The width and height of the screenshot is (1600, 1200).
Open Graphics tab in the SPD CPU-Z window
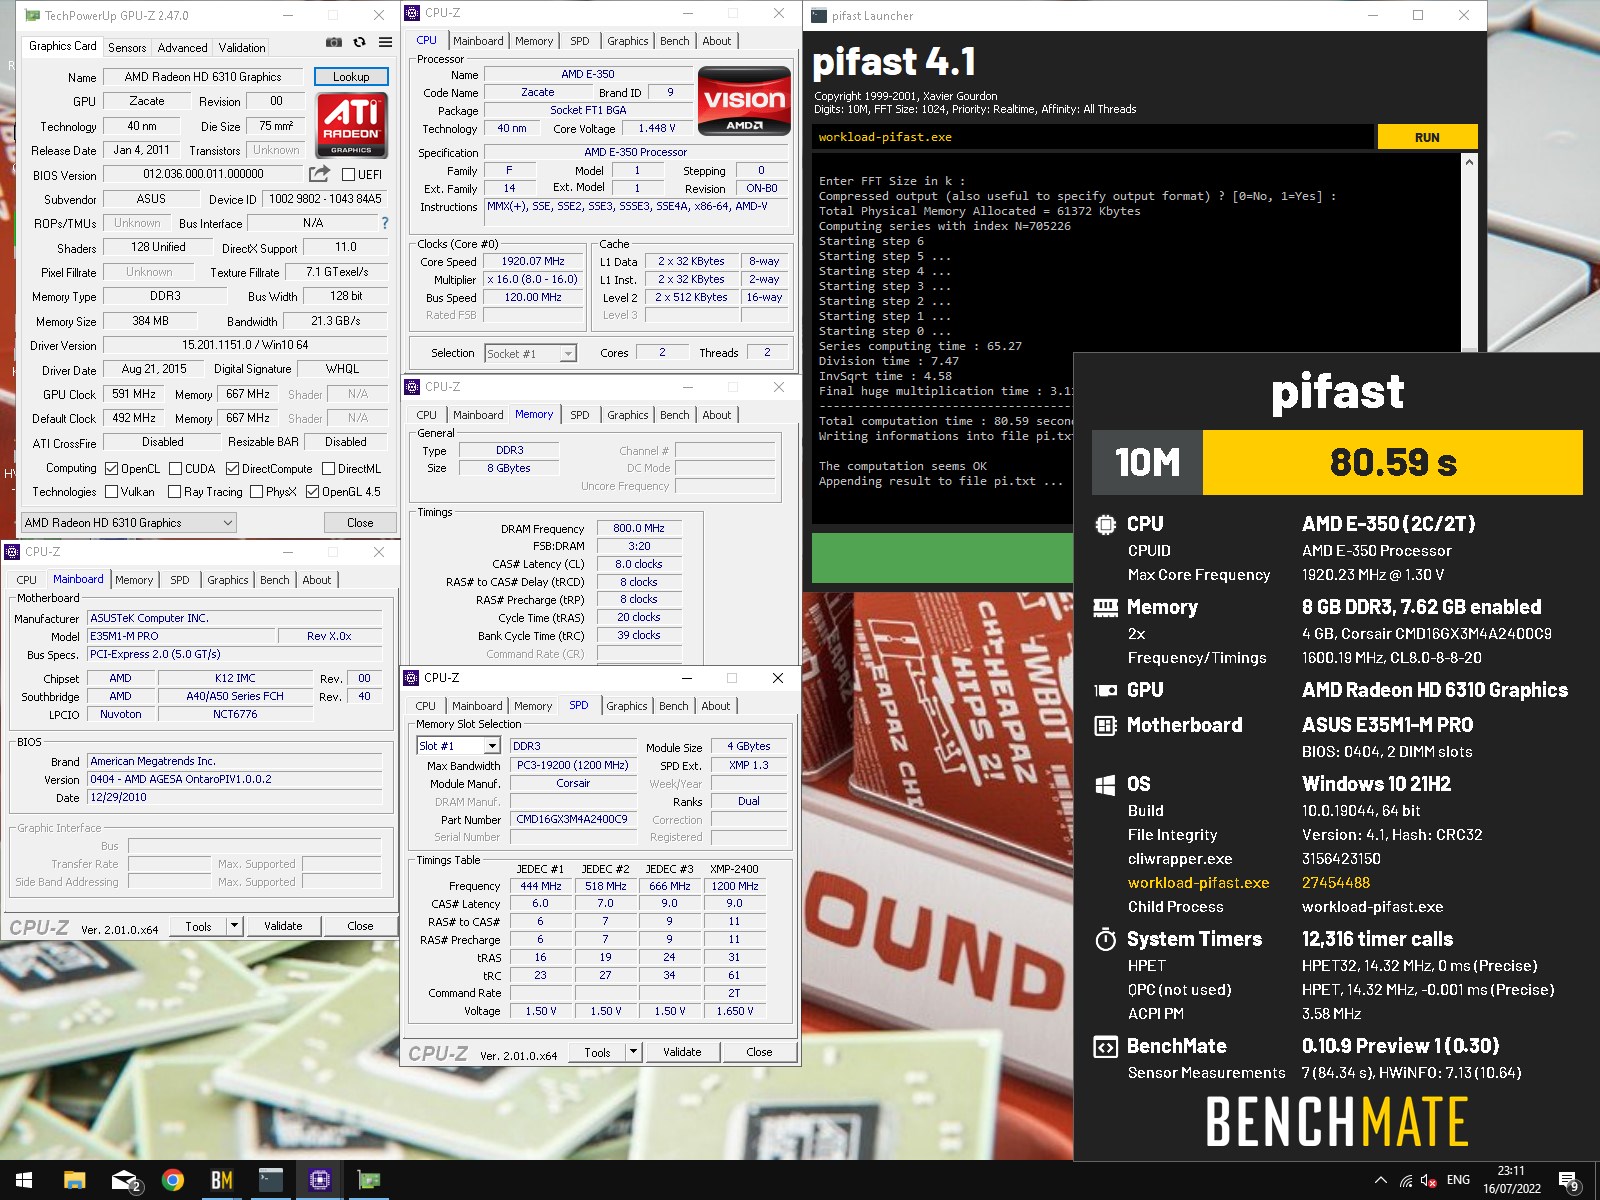(x=627, y=706)
